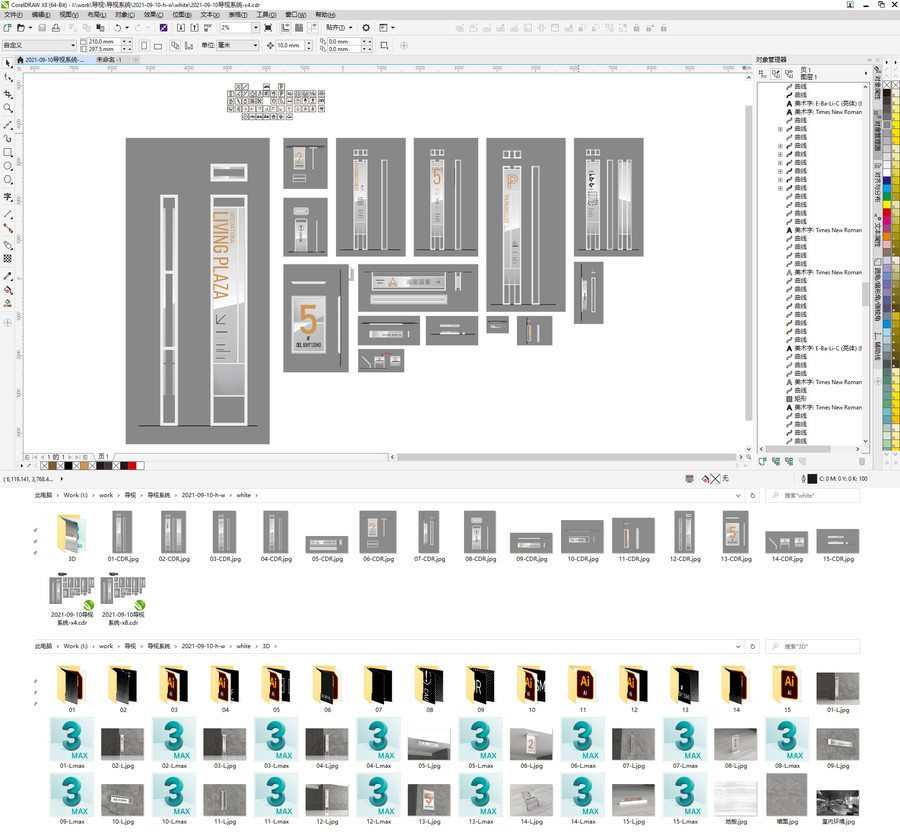Click the 页 1 page tab
The image size is (900, 832).
pos(103,457)
